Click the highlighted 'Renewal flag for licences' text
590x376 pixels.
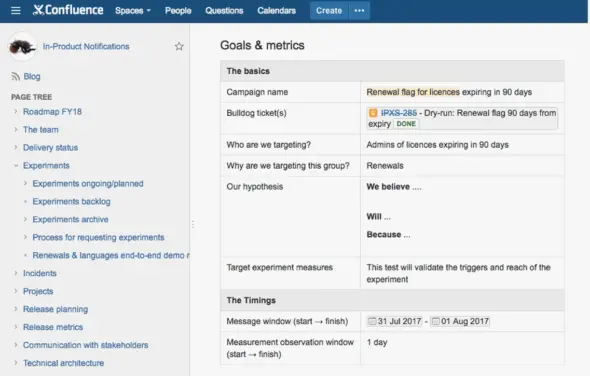point(413,92)
